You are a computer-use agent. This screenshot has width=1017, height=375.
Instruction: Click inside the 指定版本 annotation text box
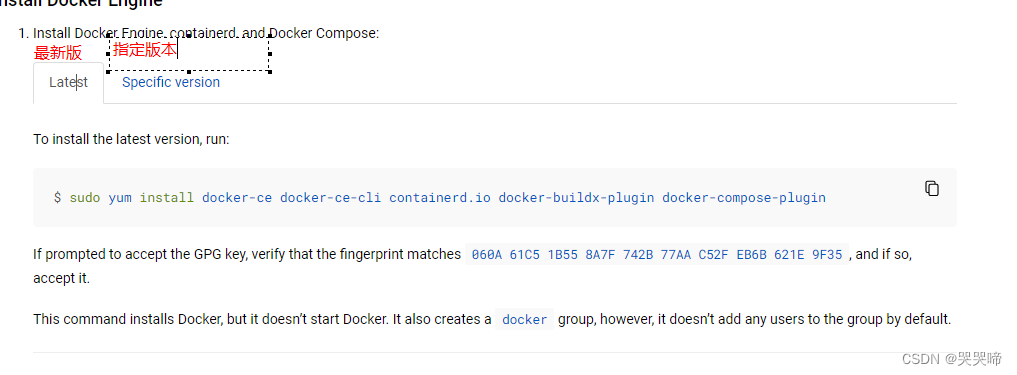pos(189,54)
